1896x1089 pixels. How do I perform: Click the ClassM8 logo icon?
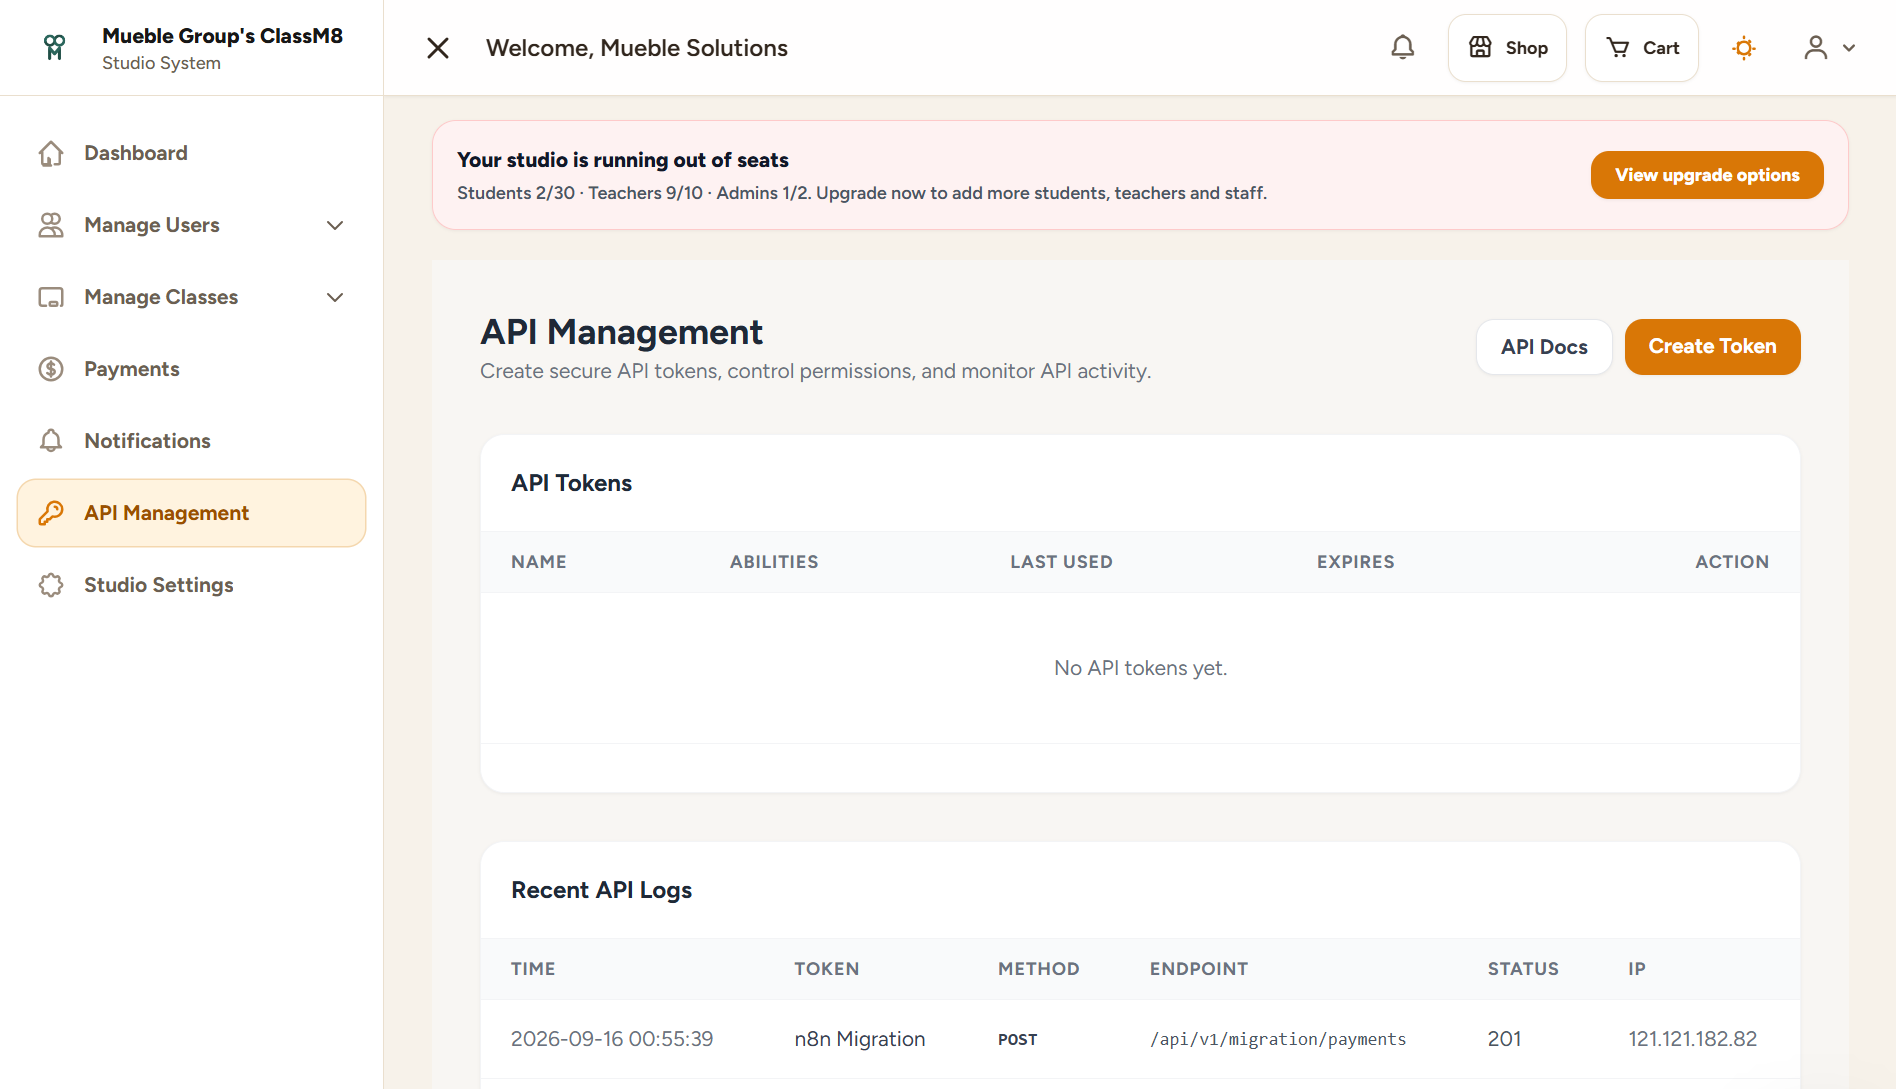(55, 47)
